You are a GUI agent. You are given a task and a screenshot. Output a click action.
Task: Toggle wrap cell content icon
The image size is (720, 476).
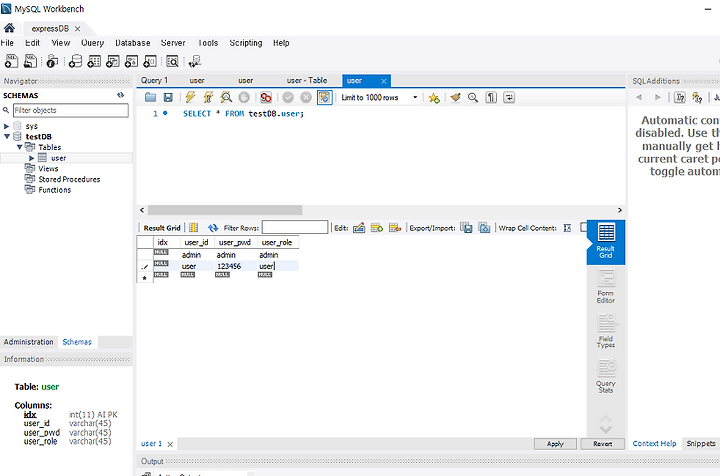(568, 228)
